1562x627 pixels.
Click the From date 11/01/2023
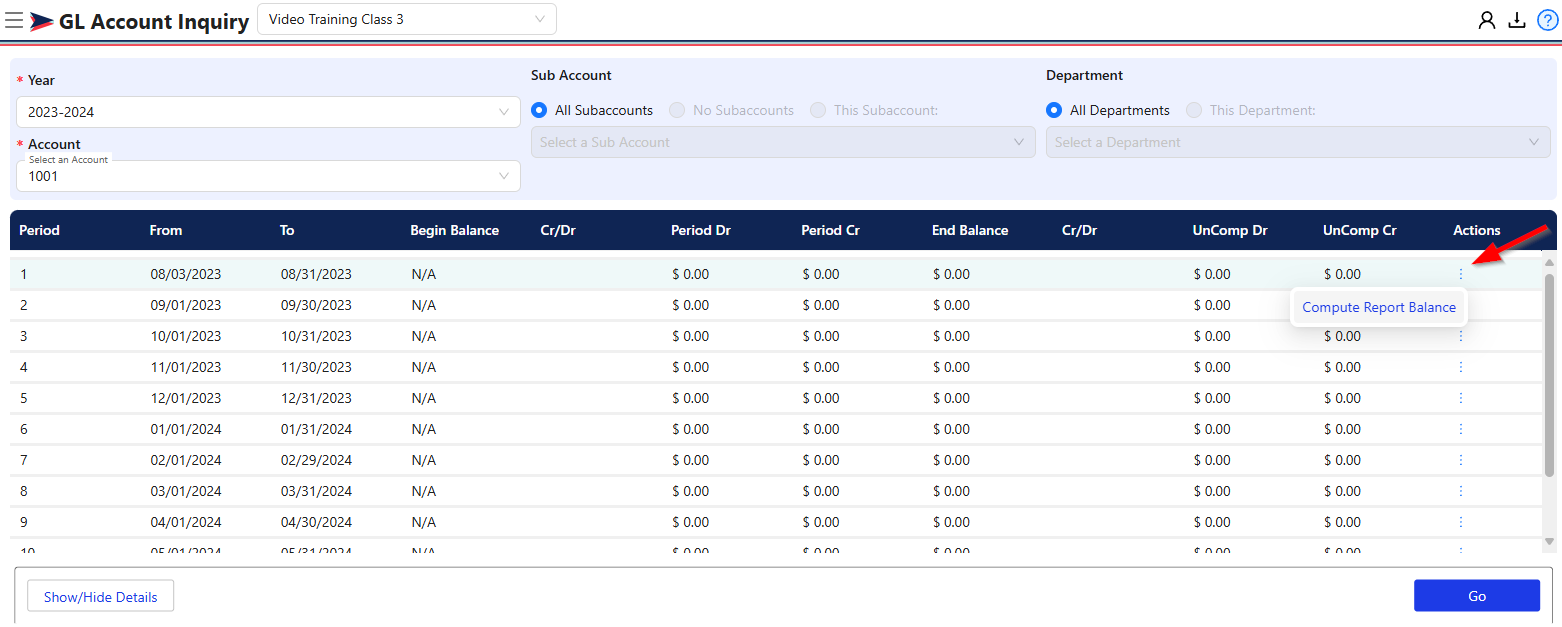(186, 367)
